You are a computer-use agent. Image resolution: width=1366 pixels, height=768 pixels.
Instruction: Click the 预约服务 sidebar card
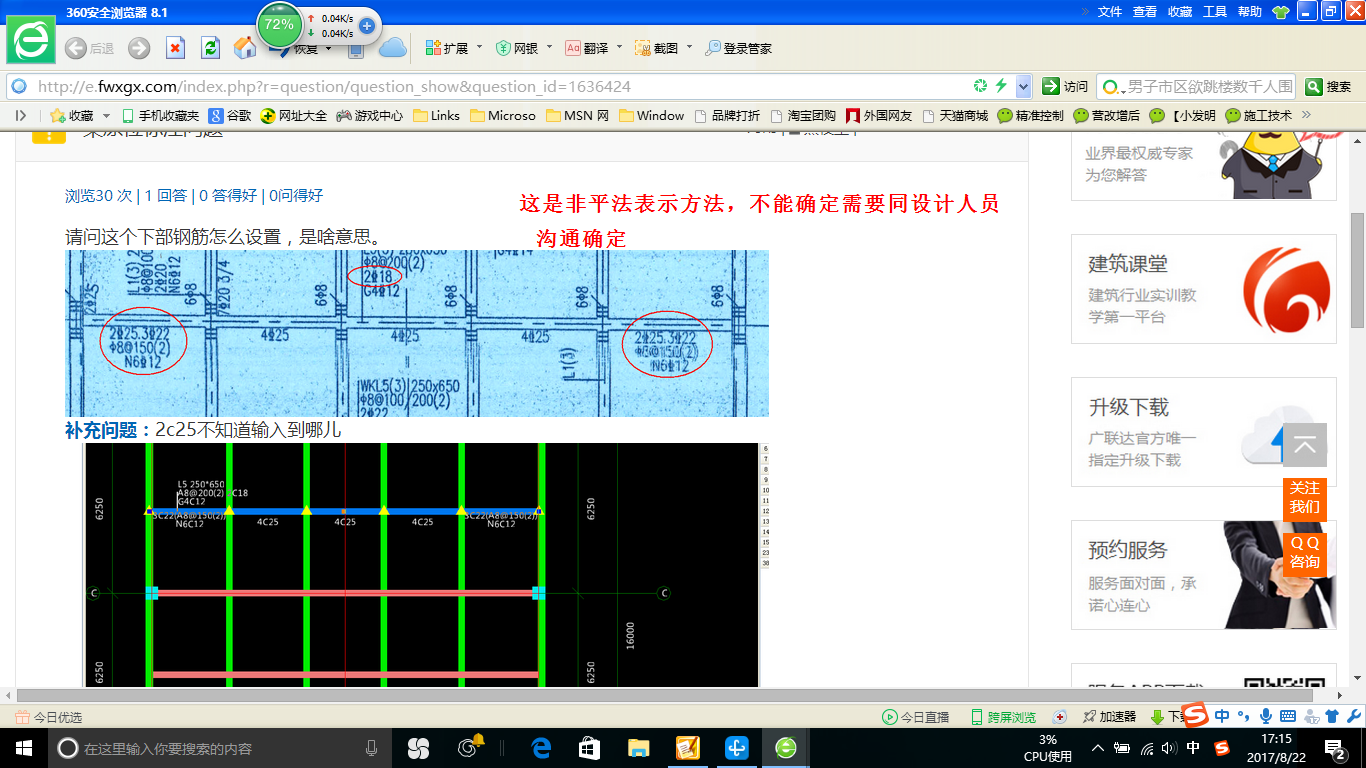point(1204,575)
